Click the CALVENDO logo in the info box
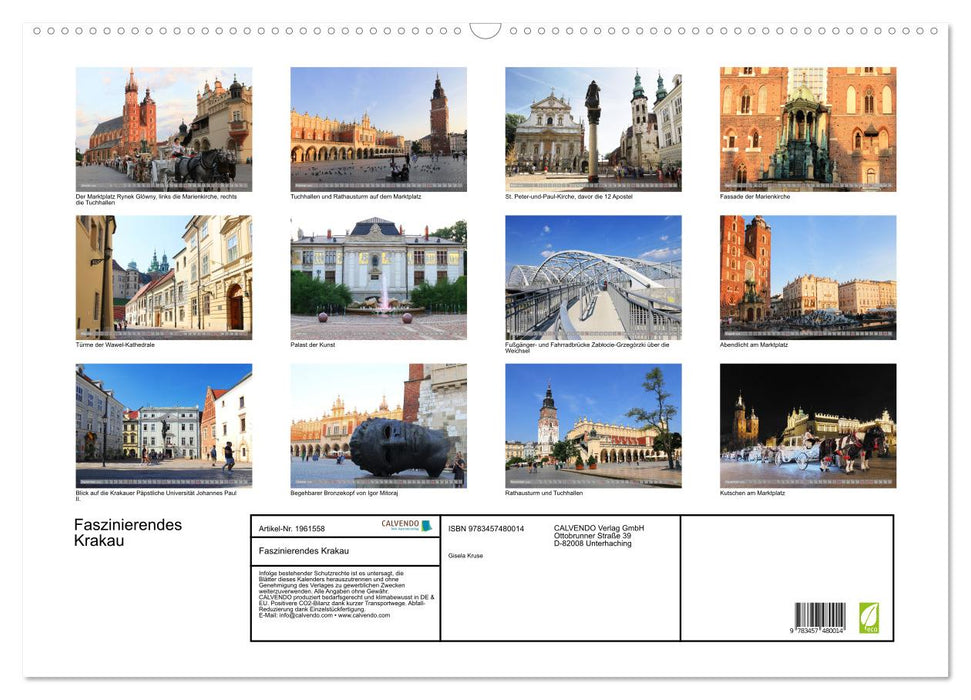 pyautogui.click(x=399, y=523)
